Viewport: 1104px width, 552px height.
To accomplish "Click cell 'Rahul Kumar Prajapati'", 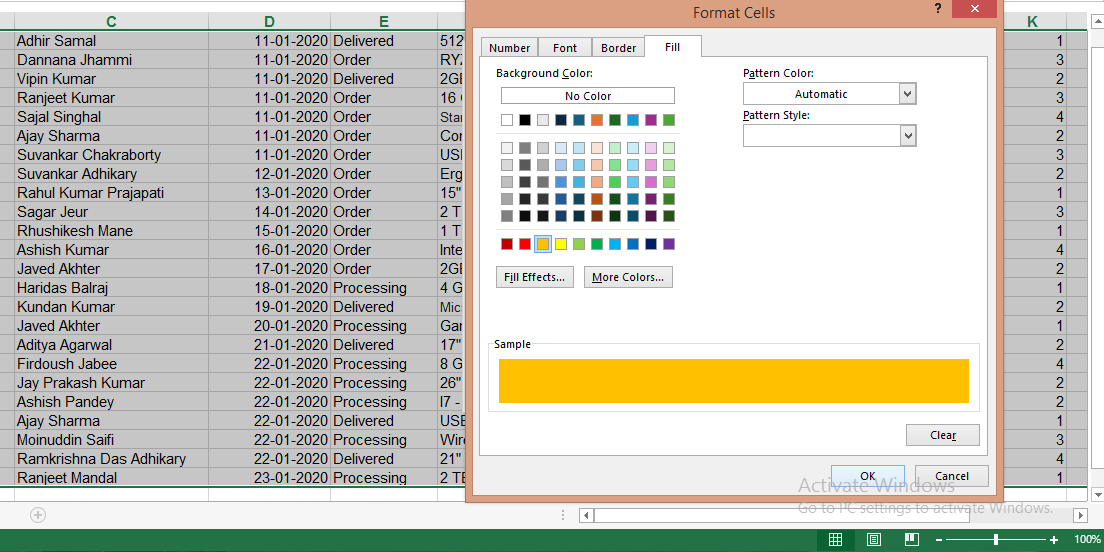I will (x=111, y=193).
